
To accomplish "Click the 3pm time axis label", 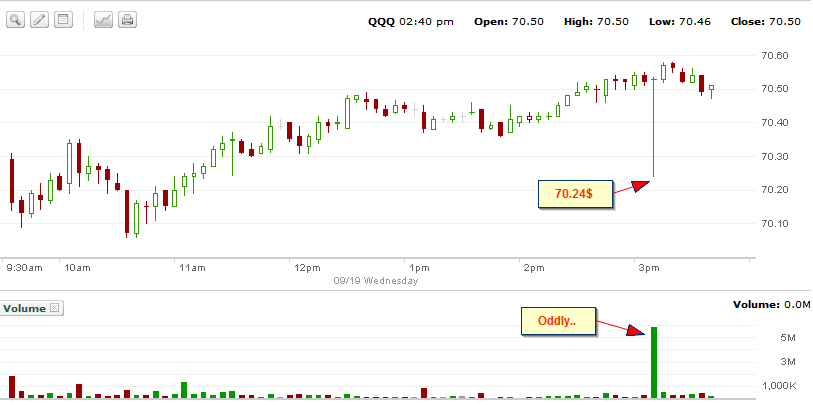I will [649, 268].
